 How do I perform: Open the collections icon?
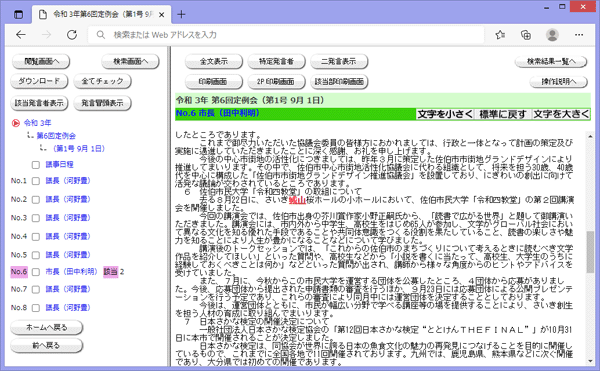pos(526,35)
